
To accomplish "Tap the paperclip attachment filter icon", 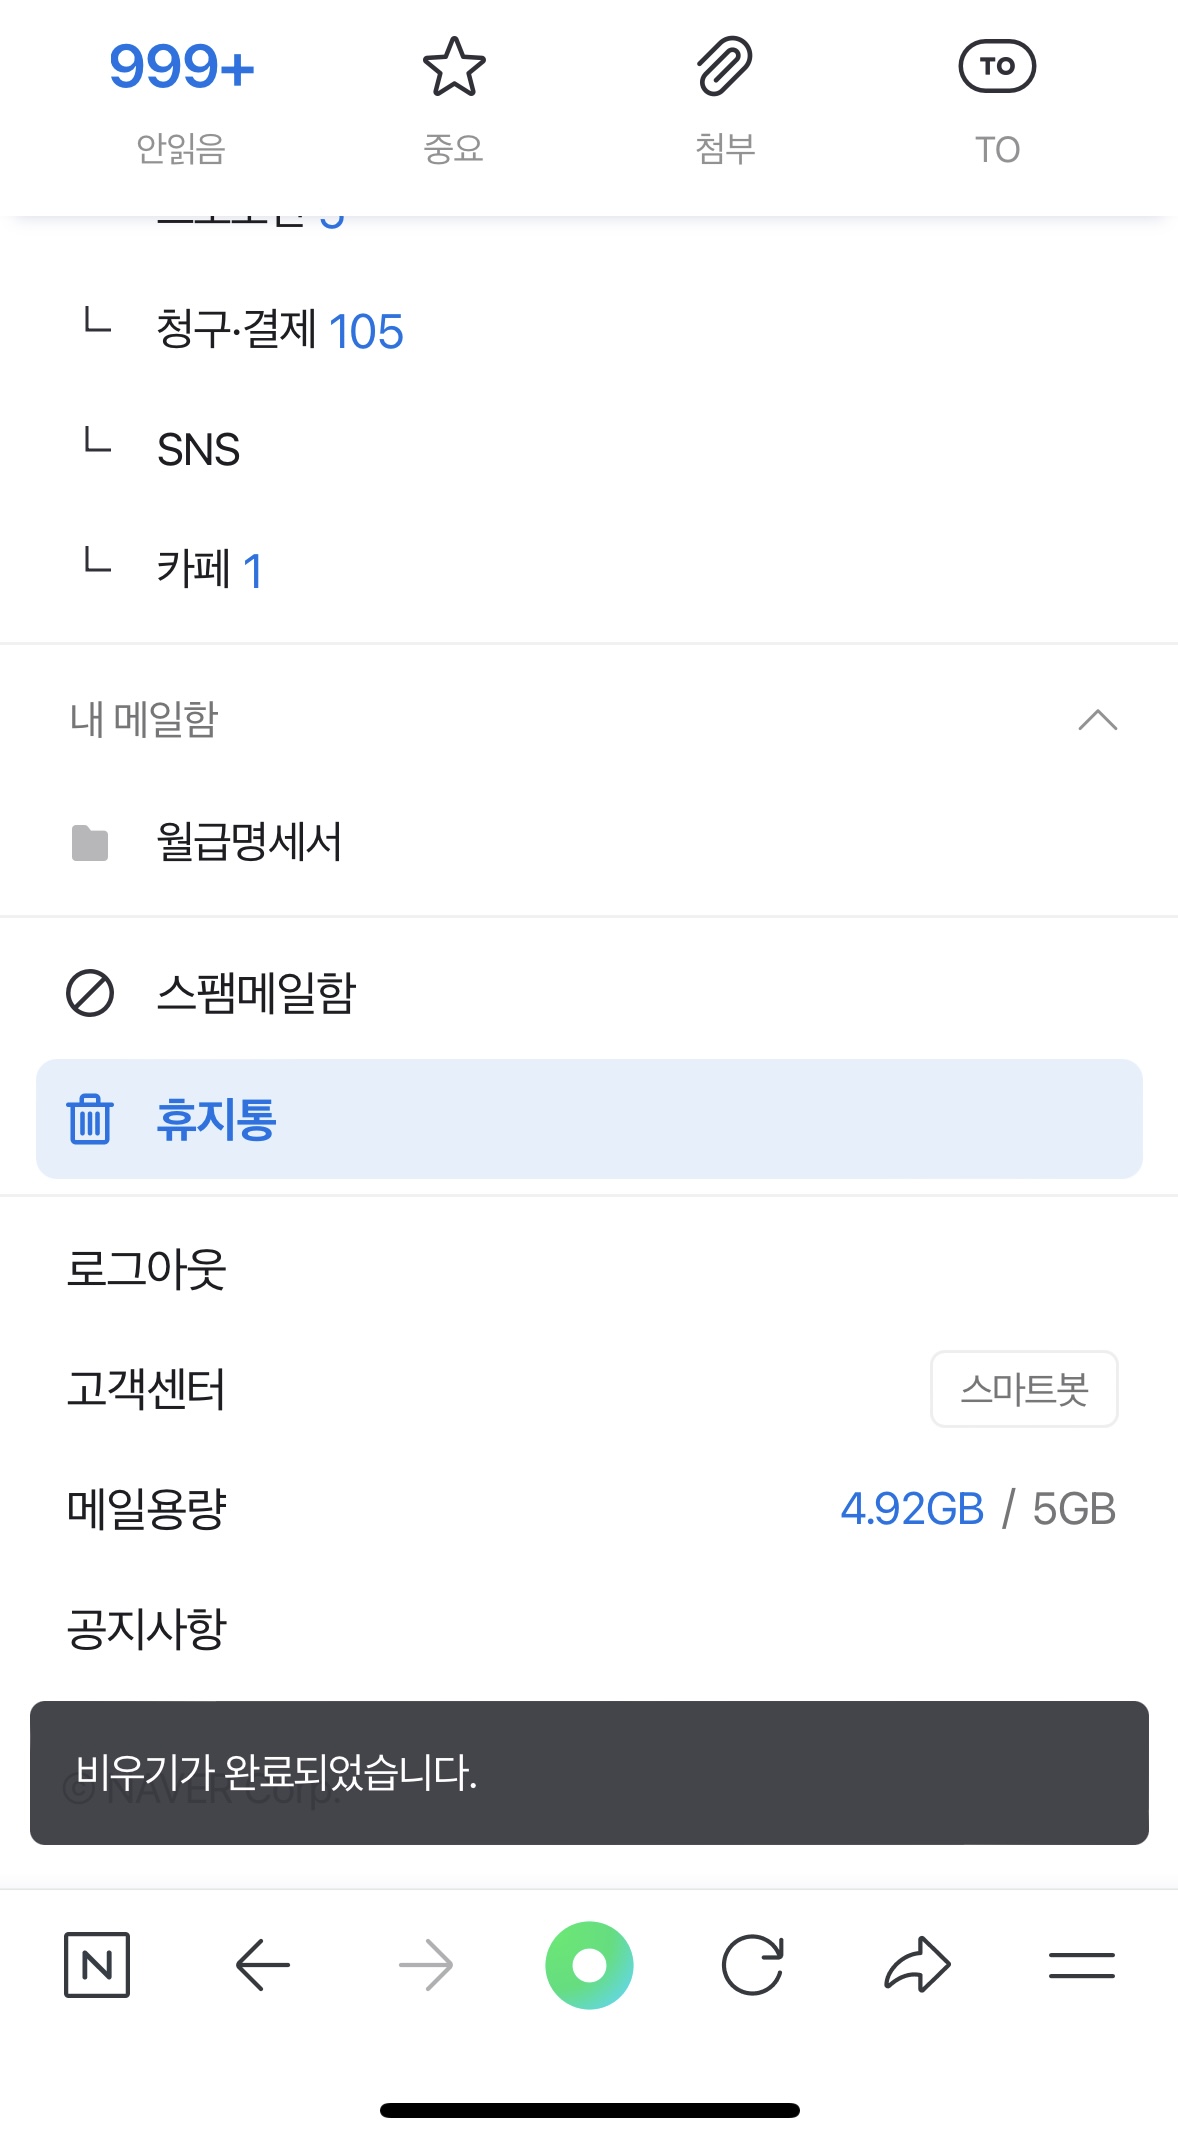I will [725, 68].
